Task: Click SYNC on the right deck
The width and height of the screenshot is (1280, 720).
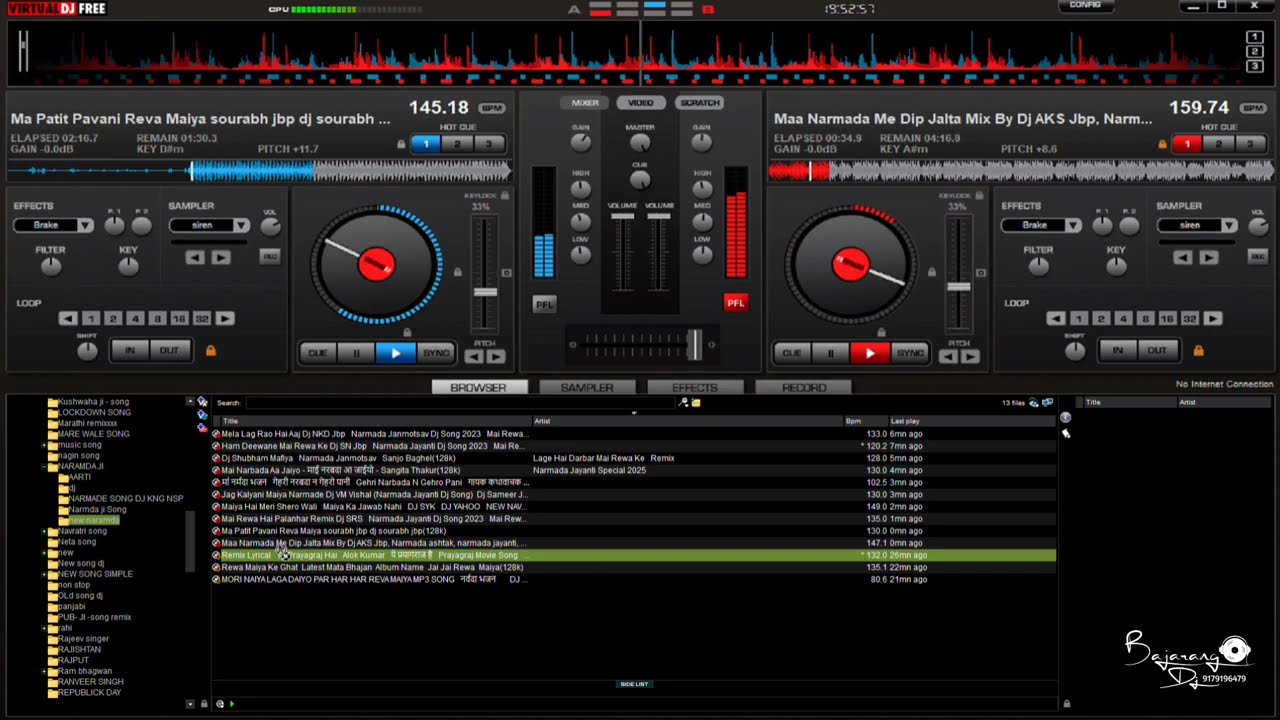Action: [909, 353]
